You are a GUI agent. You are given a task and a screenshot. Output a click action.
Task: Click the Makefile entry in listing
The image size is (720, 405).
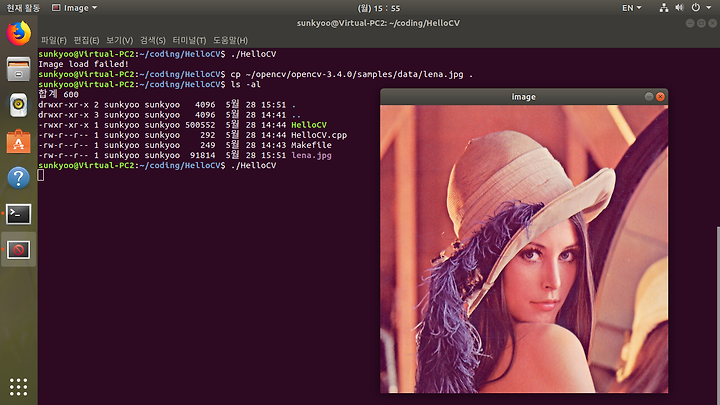pyautogui.click(x=311, y=145)
